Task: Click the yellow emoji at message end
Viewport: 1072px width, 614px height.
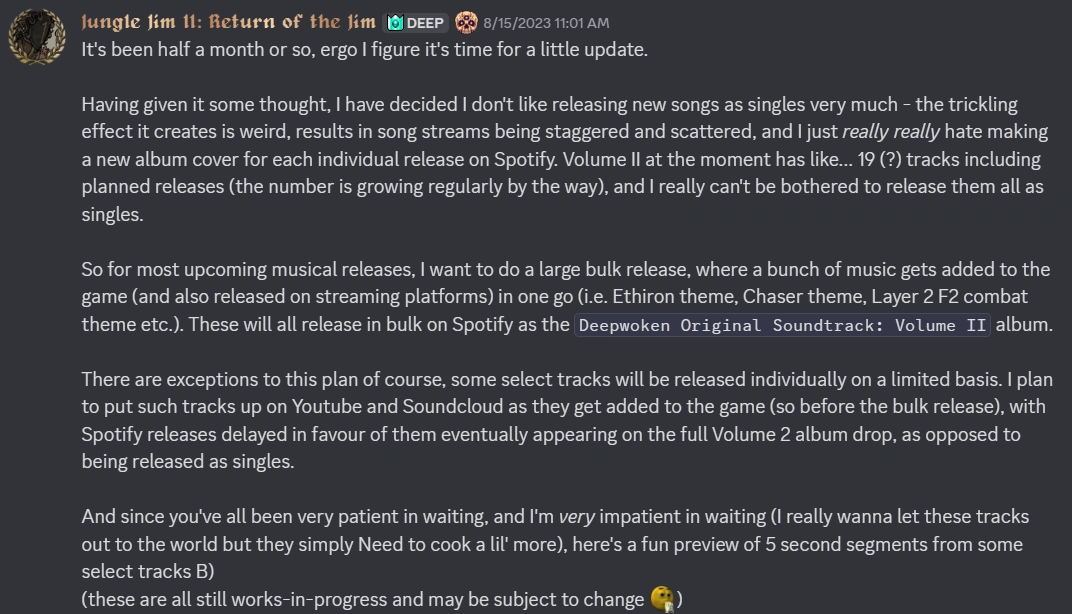Action: 662,599
